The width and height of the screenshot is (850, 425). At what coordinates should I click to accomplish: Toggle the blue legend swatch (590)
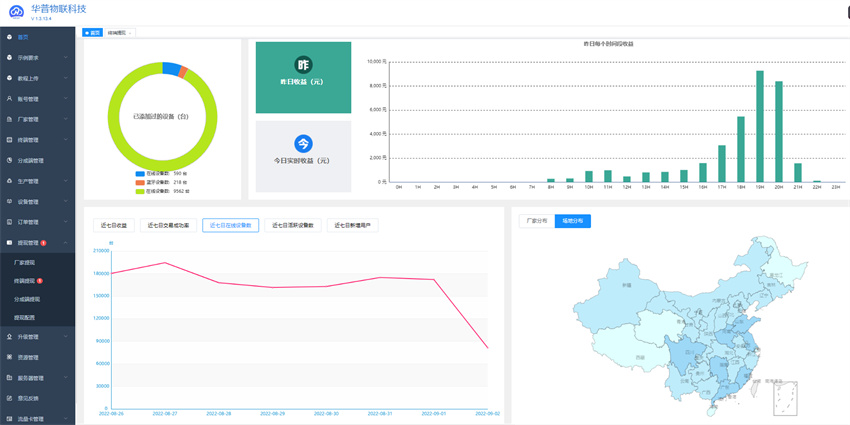tap(139, 173)
